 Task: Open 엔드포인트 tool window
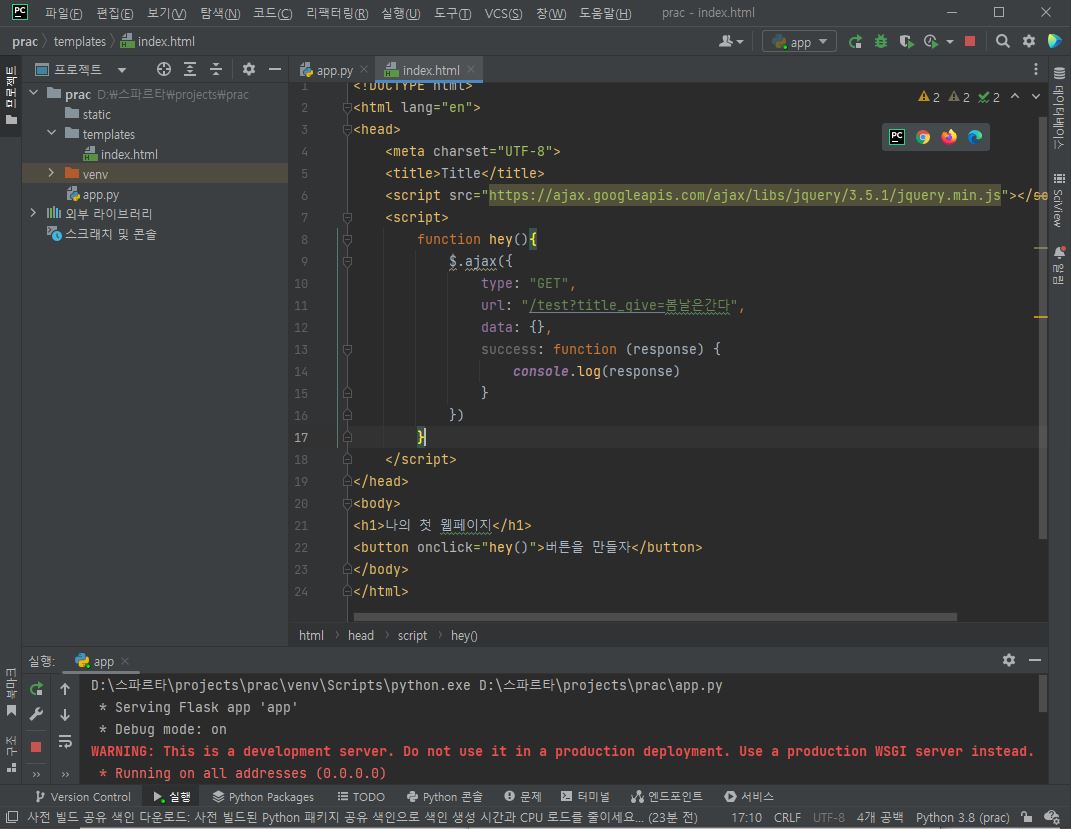click(667, 796)
